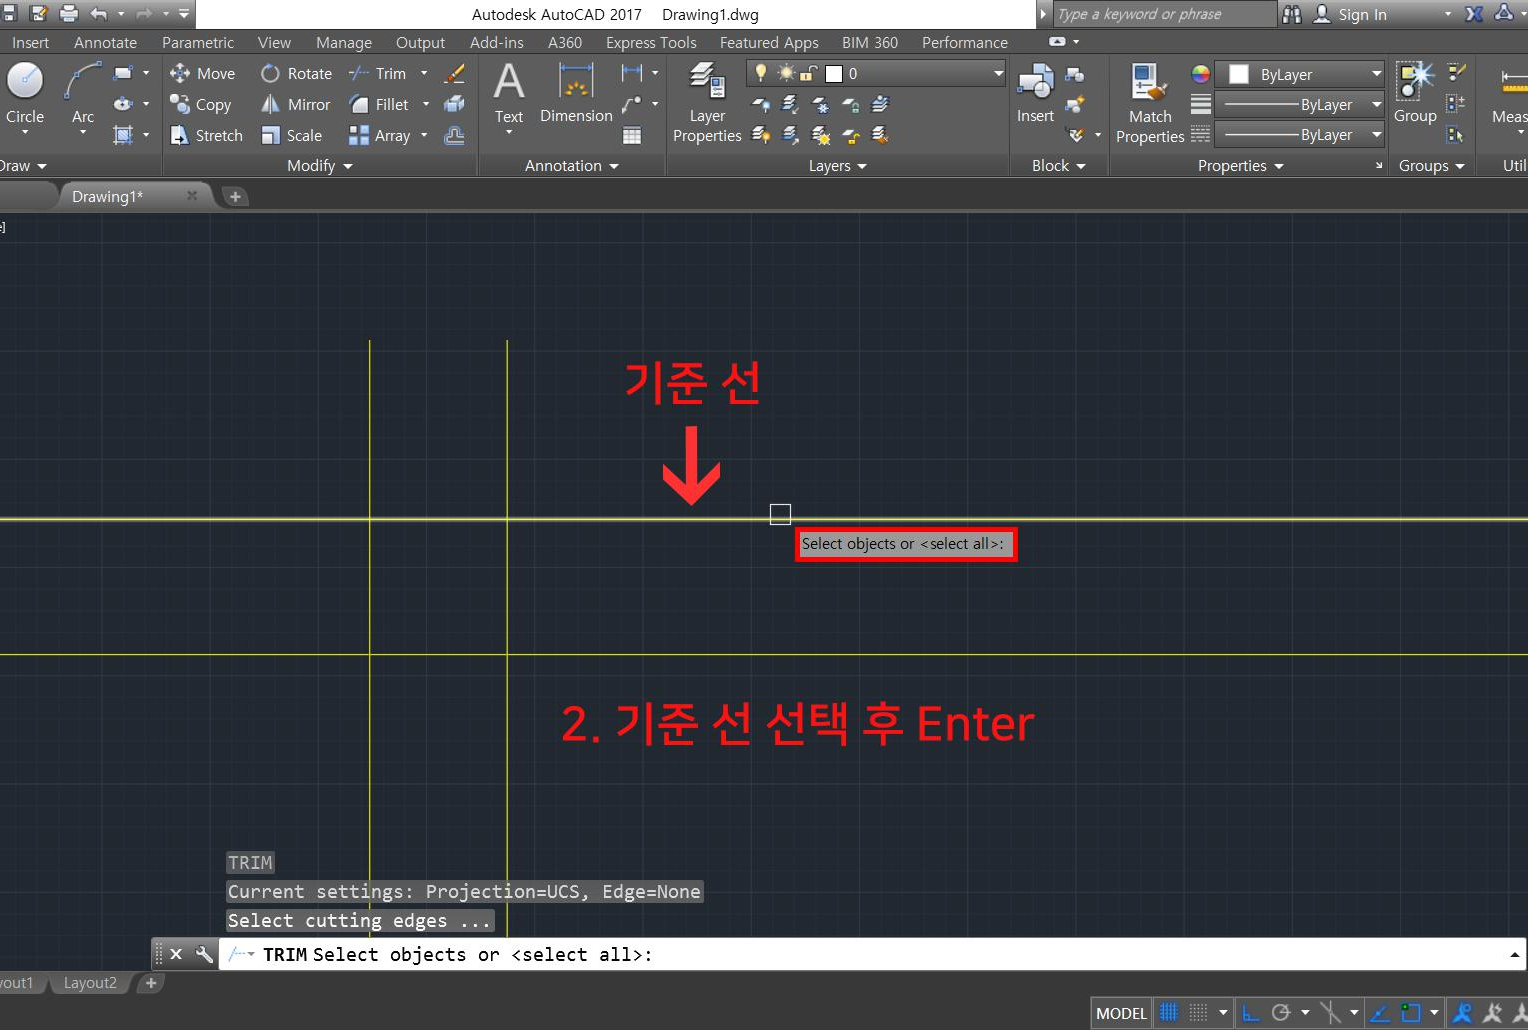
Task: Toggle 2D object snap in status bar
Action: coord(1411,1013)
